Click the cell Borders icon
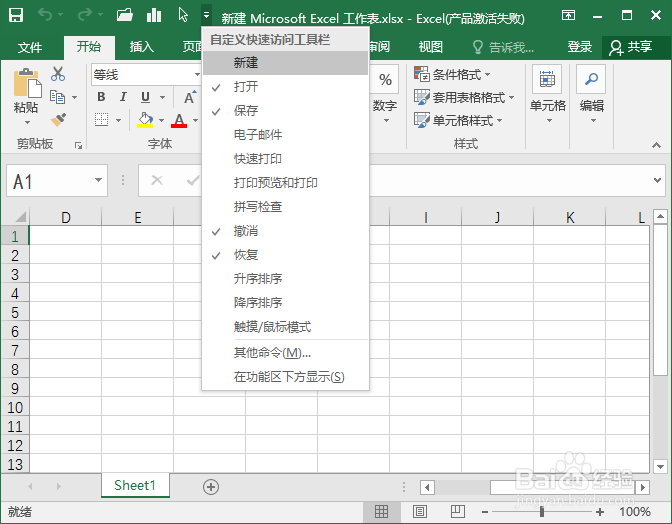The image size is (672, 524). (x=102, y=120)
